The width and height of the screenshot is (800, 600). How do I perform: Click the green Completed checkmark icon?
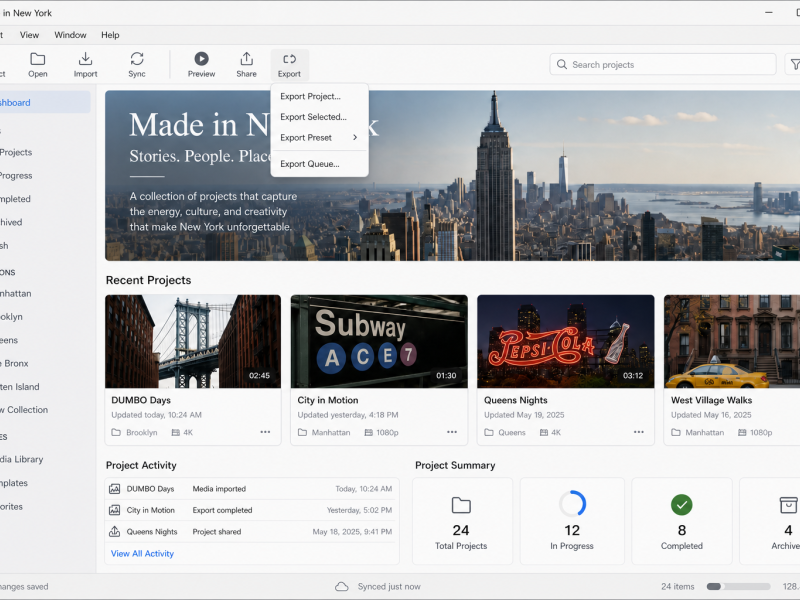[x=682, y=505]
